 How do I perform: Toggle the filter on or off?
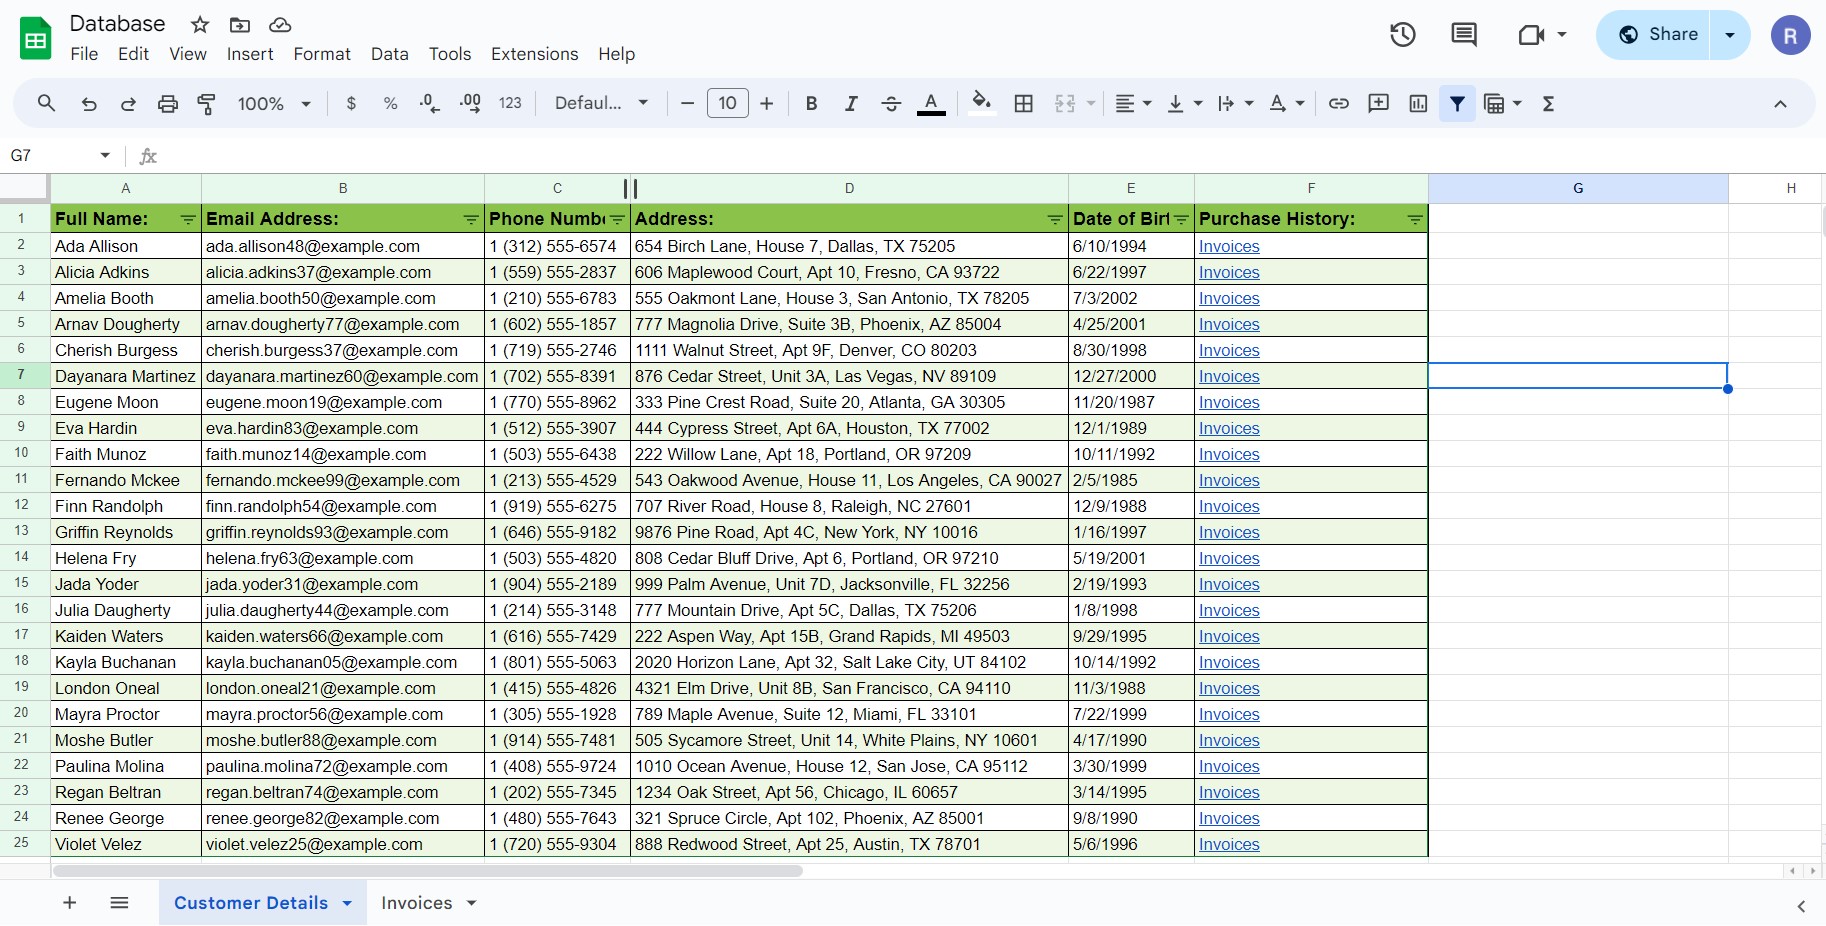[x=1458, y=103]
